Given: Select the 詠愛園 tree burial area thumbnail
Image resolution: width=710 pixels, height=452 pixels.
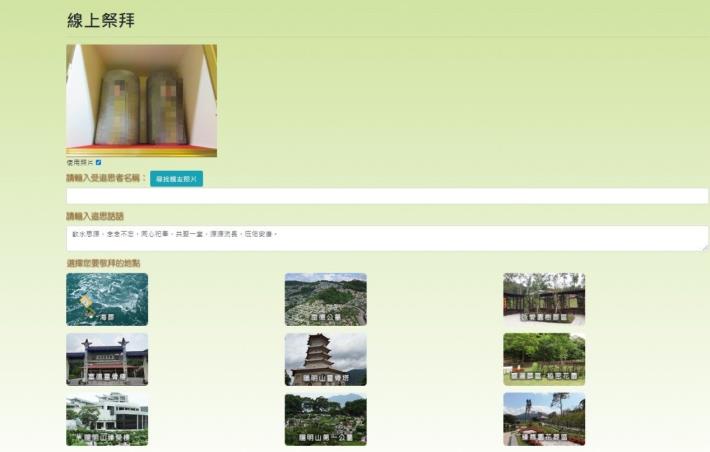Looking at the screenshot, I should pos(543,299).
